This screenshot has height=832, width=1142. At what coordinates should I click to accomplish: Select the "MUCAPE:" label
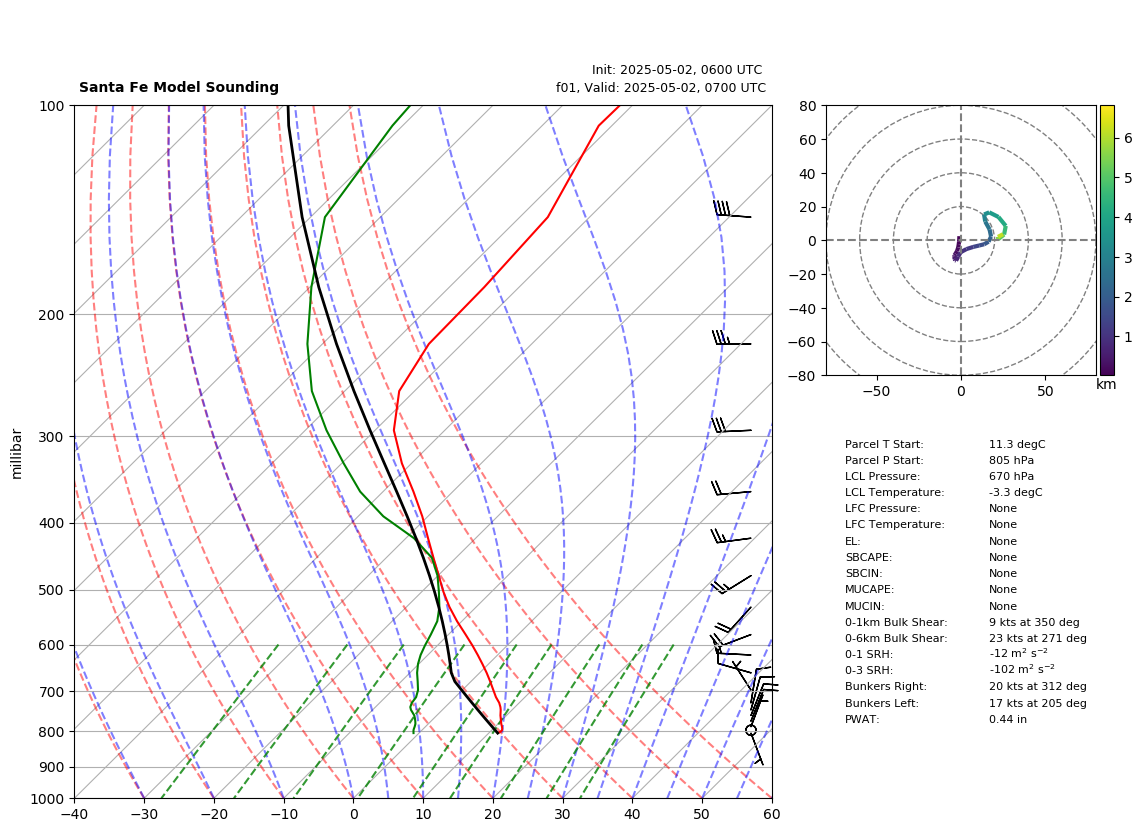click(x=869, y=589)
